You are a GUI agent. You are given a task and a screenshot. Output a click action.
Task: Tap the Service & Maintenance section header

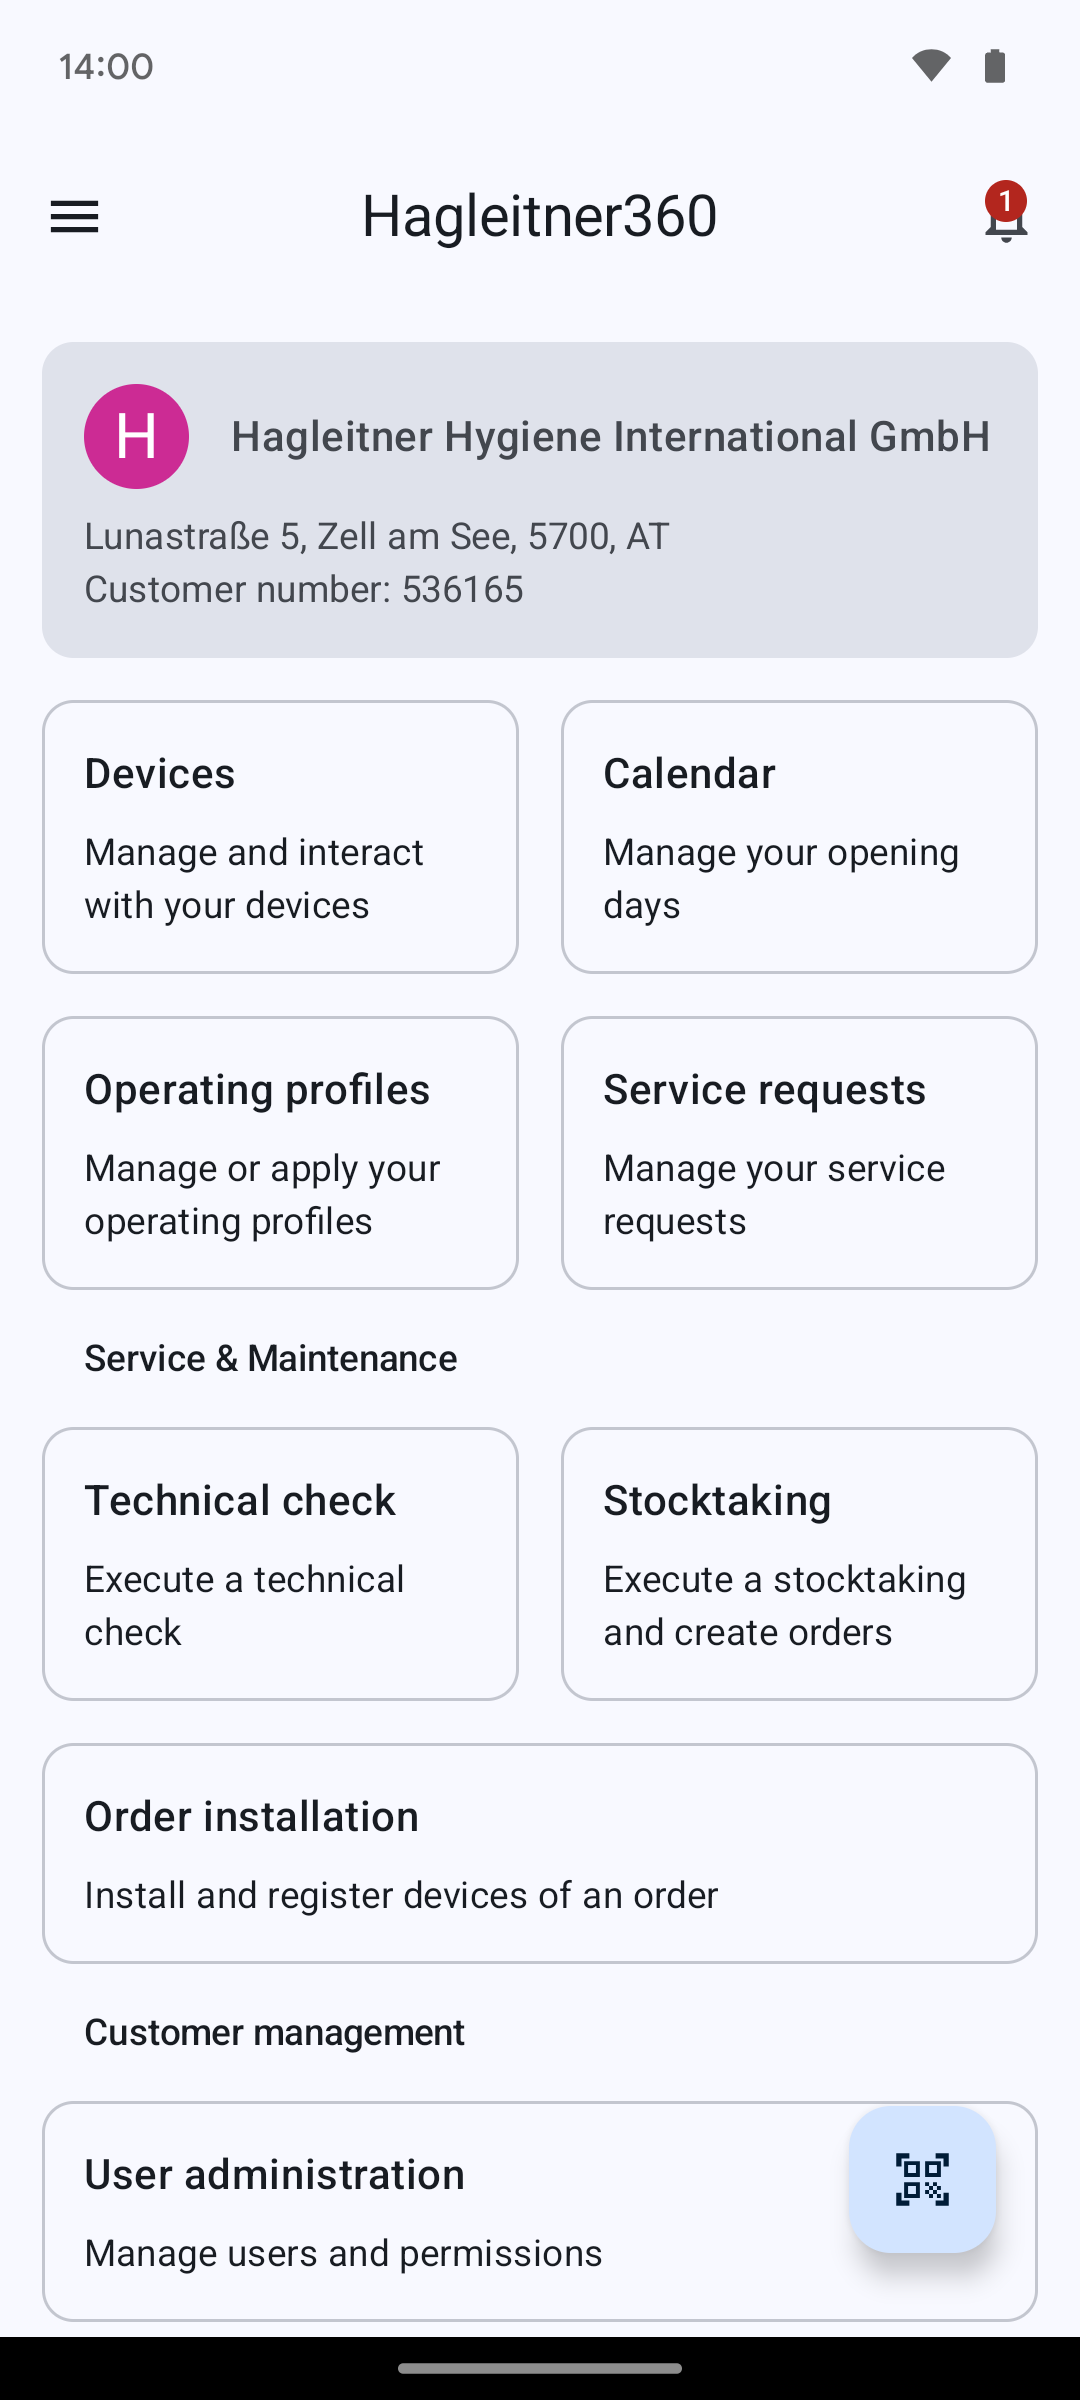(271, 1358)
